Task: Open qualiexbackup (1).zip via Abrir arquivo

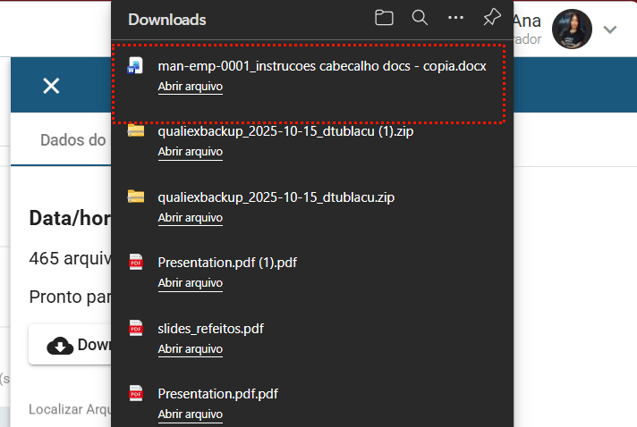Action: point(190,152)
